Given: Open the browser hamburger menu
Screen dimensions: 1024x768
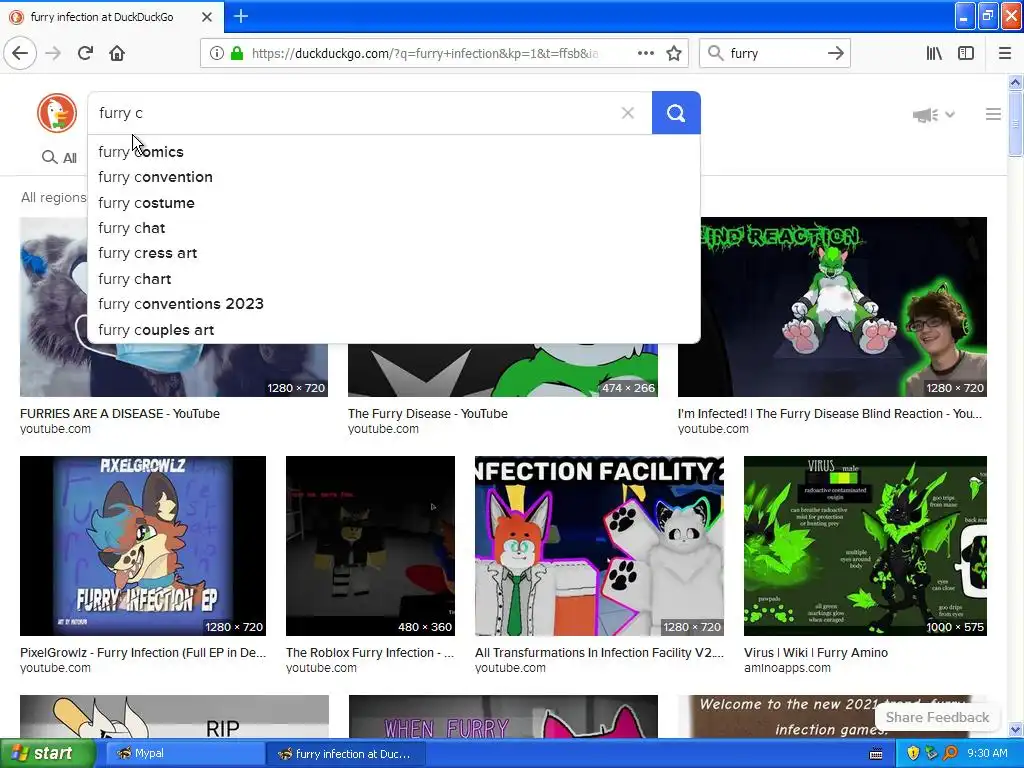Looking at the screenshot, I should click(1005, 53).
